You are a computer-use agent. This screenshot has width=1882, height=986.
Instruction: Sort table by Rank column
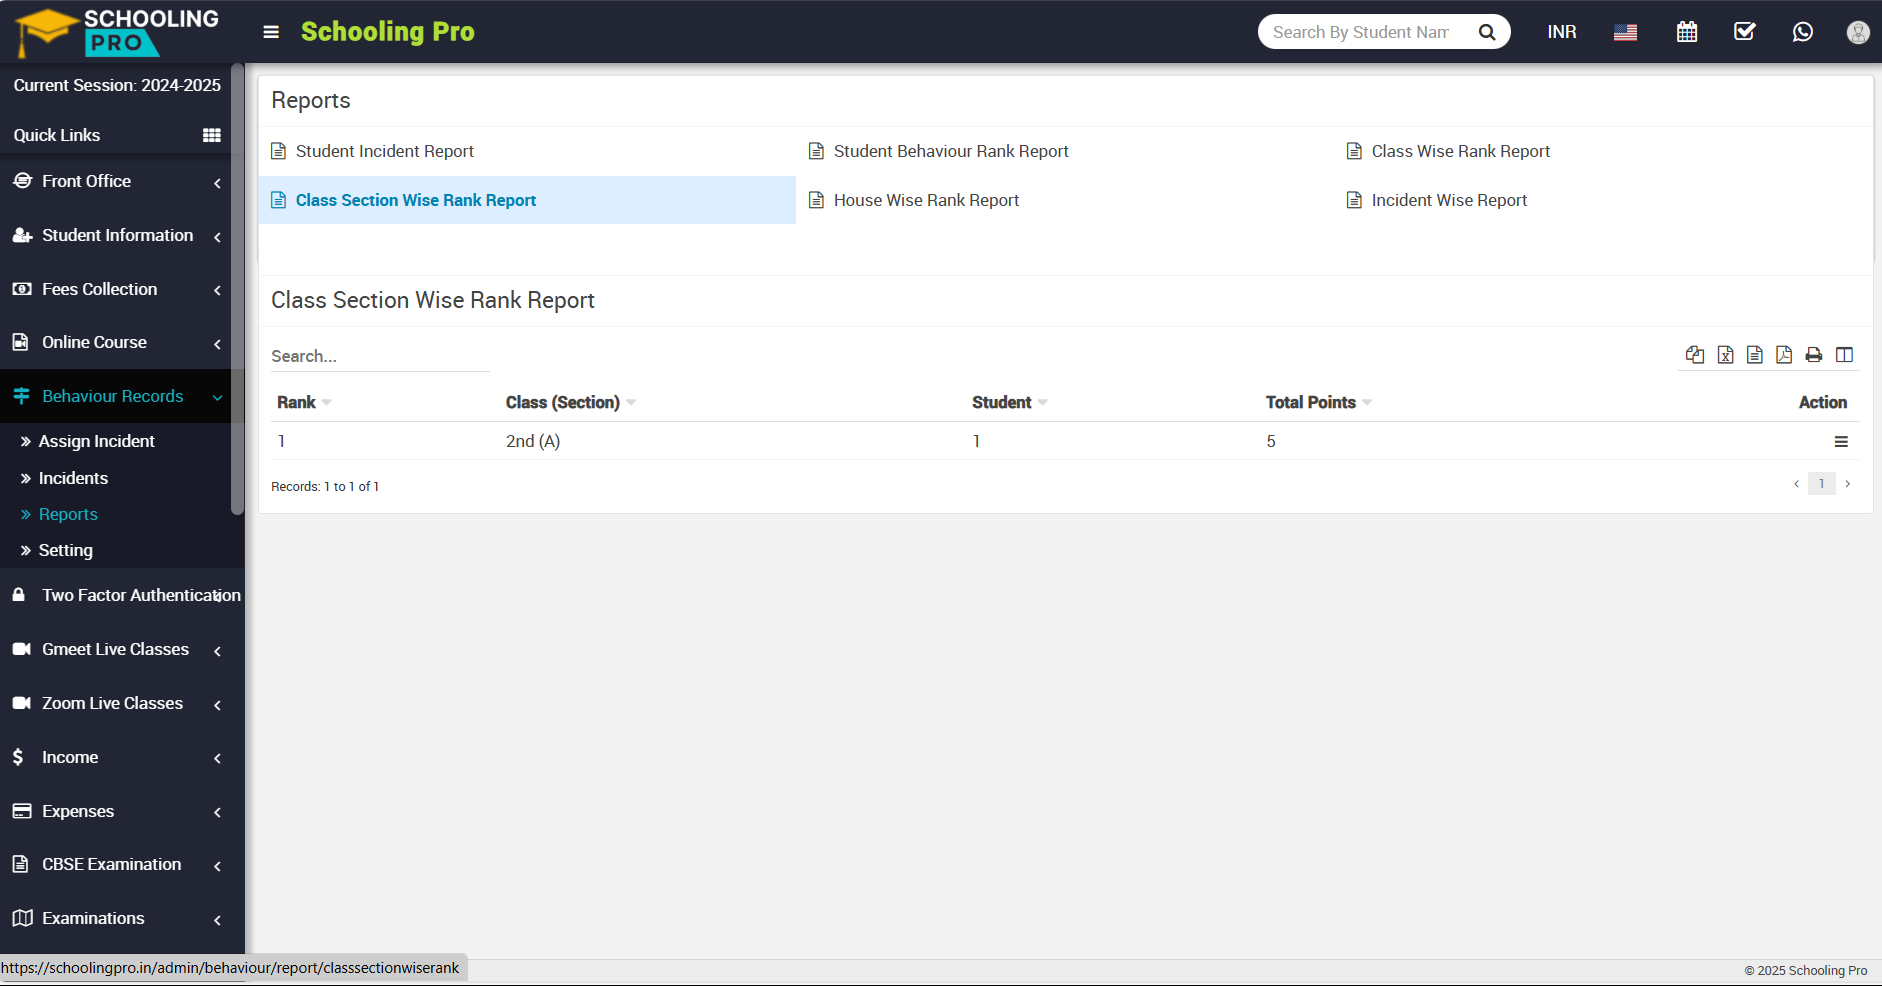coord(304,402)
